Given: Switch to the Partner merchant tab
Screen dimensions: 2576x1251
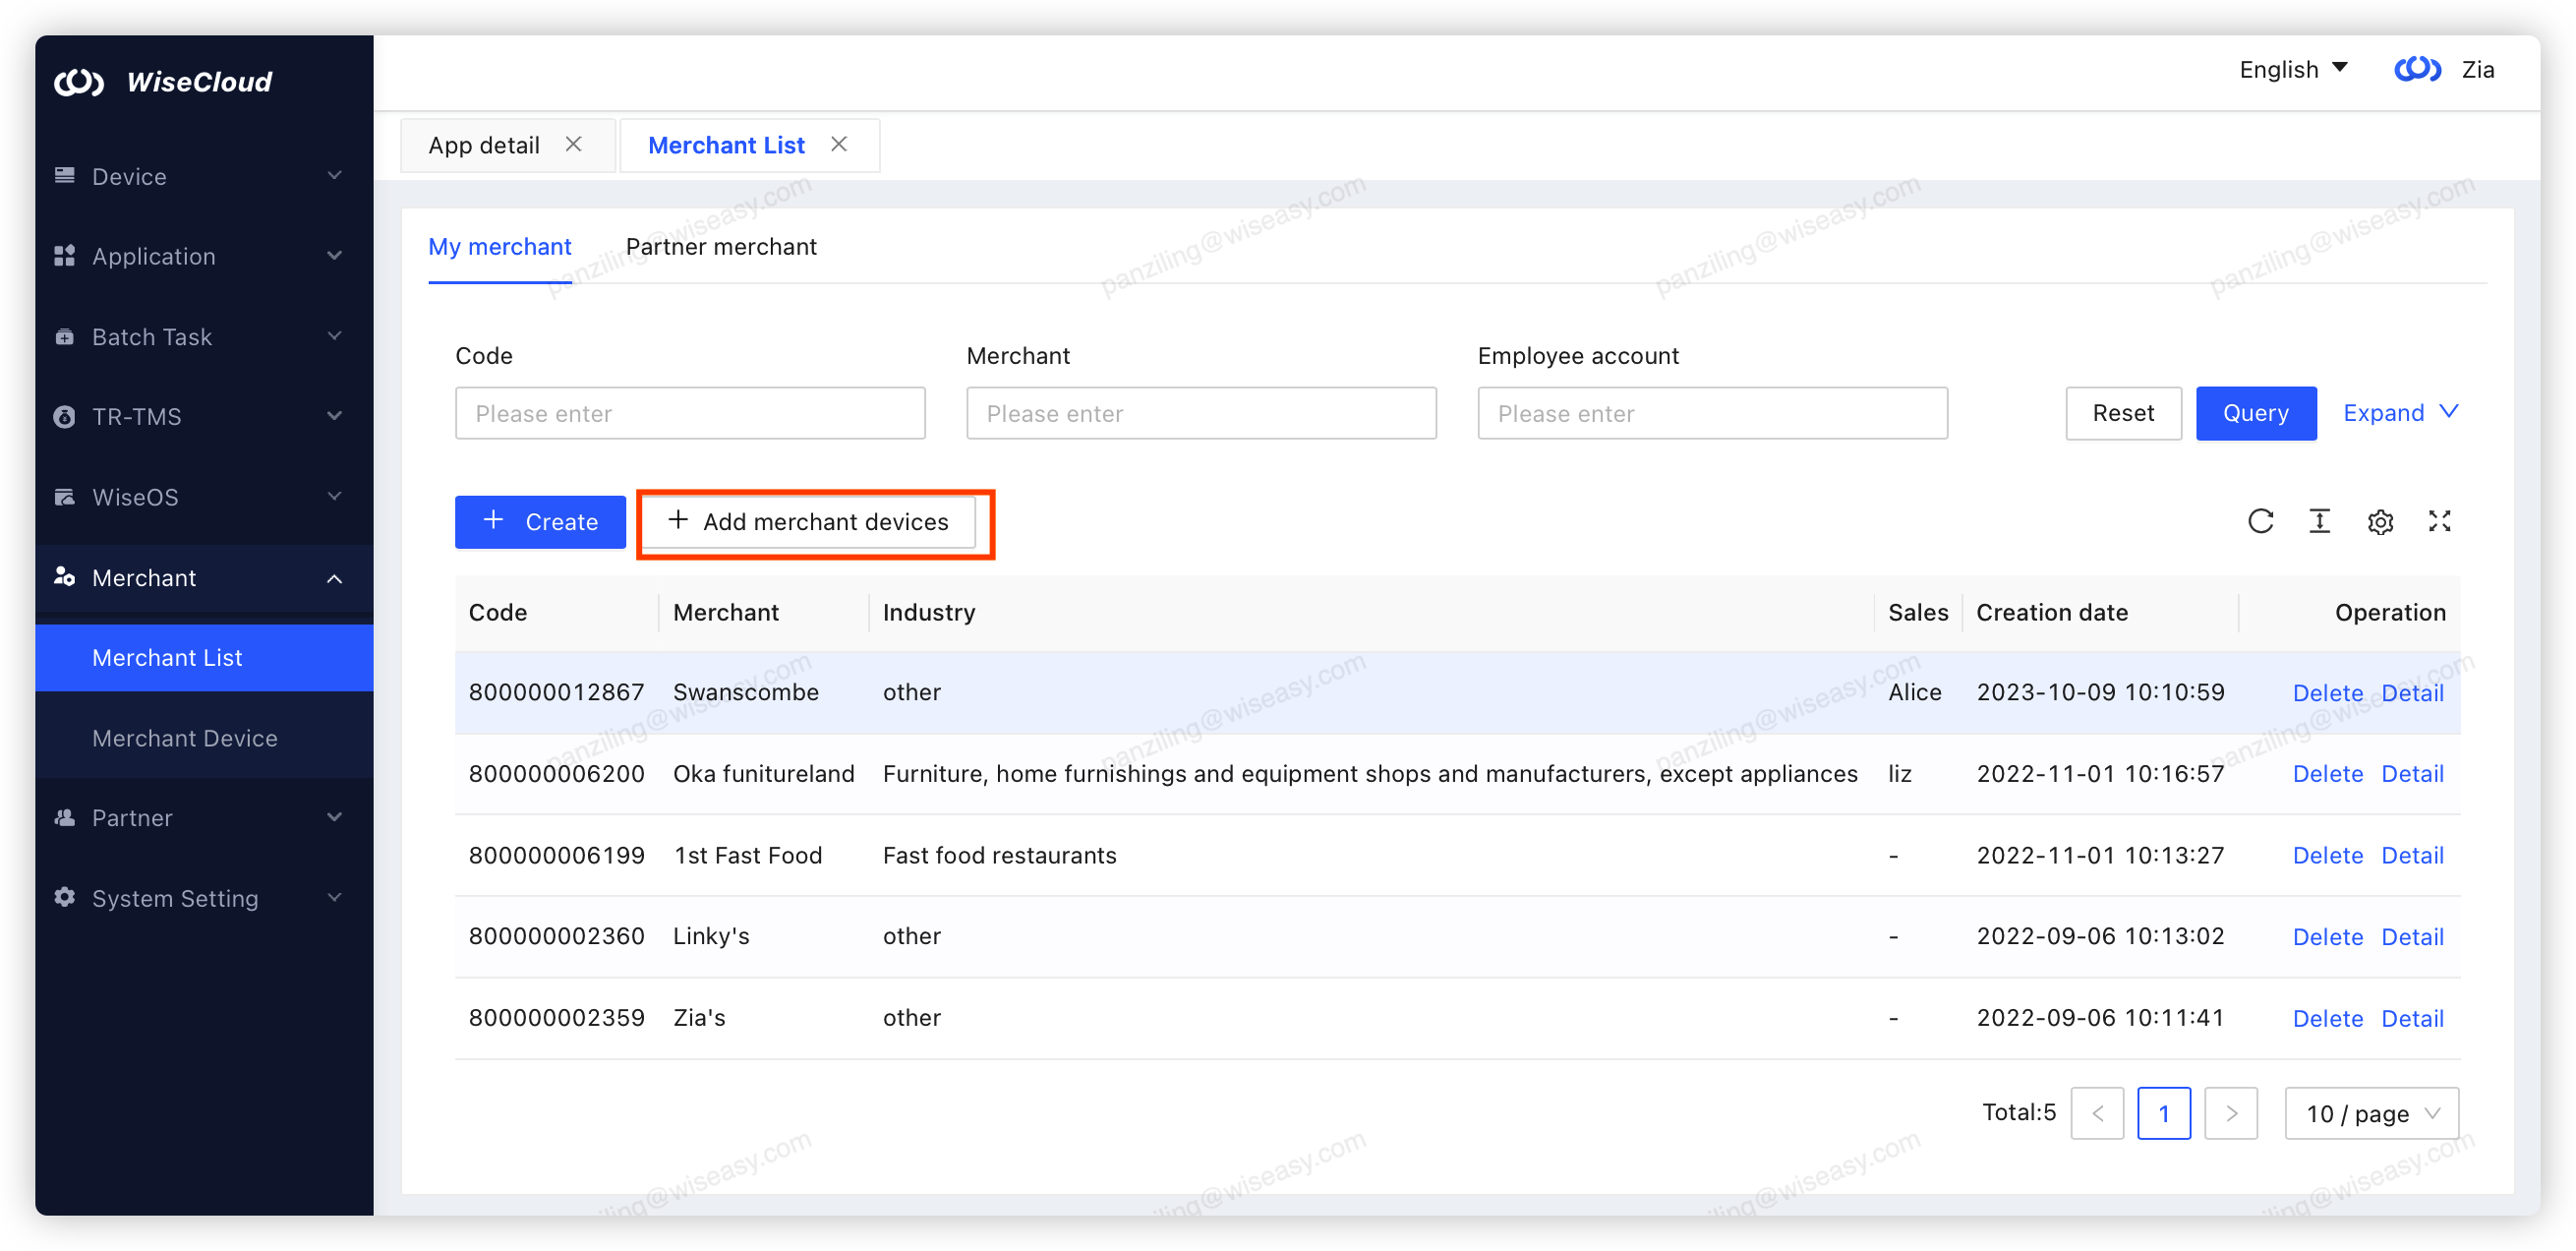Looking at the screenshot, I should 722,247.
